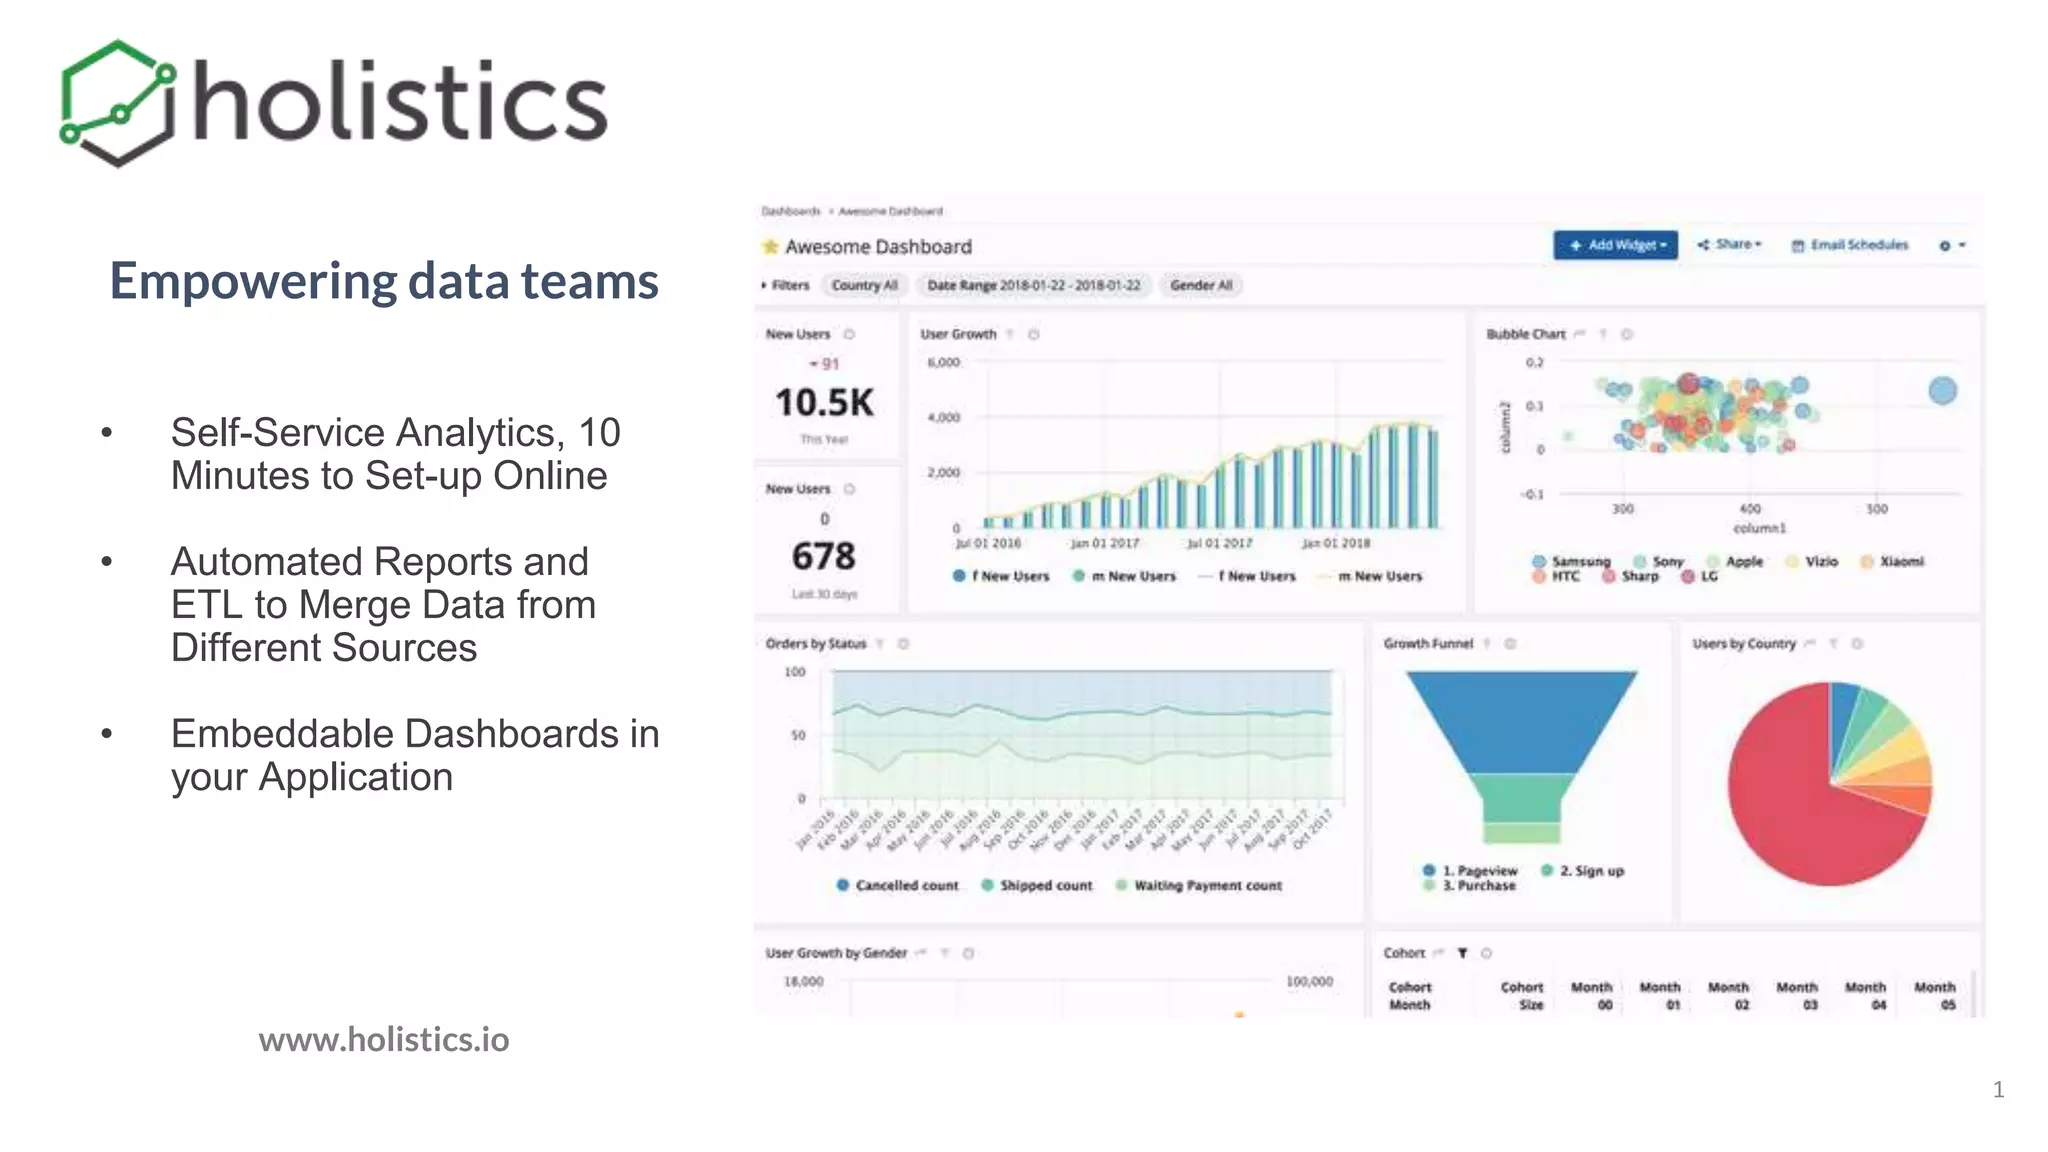
Task: Click the info icon on Bubble Chart widget
Action: coord(1627,335)
